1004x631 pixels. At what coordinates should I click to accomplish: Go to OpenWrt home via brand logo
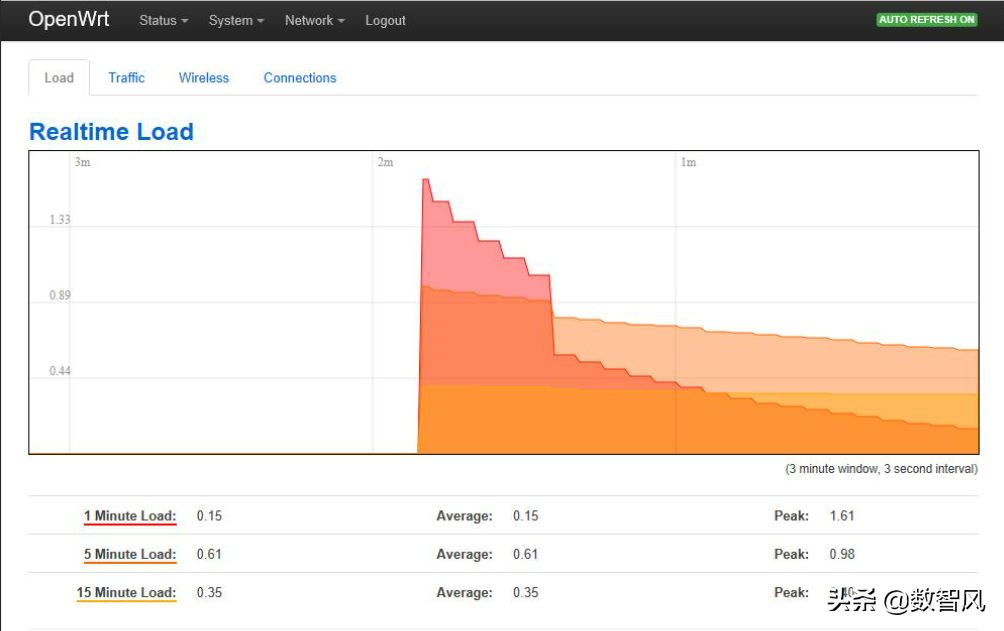[69, 19]
